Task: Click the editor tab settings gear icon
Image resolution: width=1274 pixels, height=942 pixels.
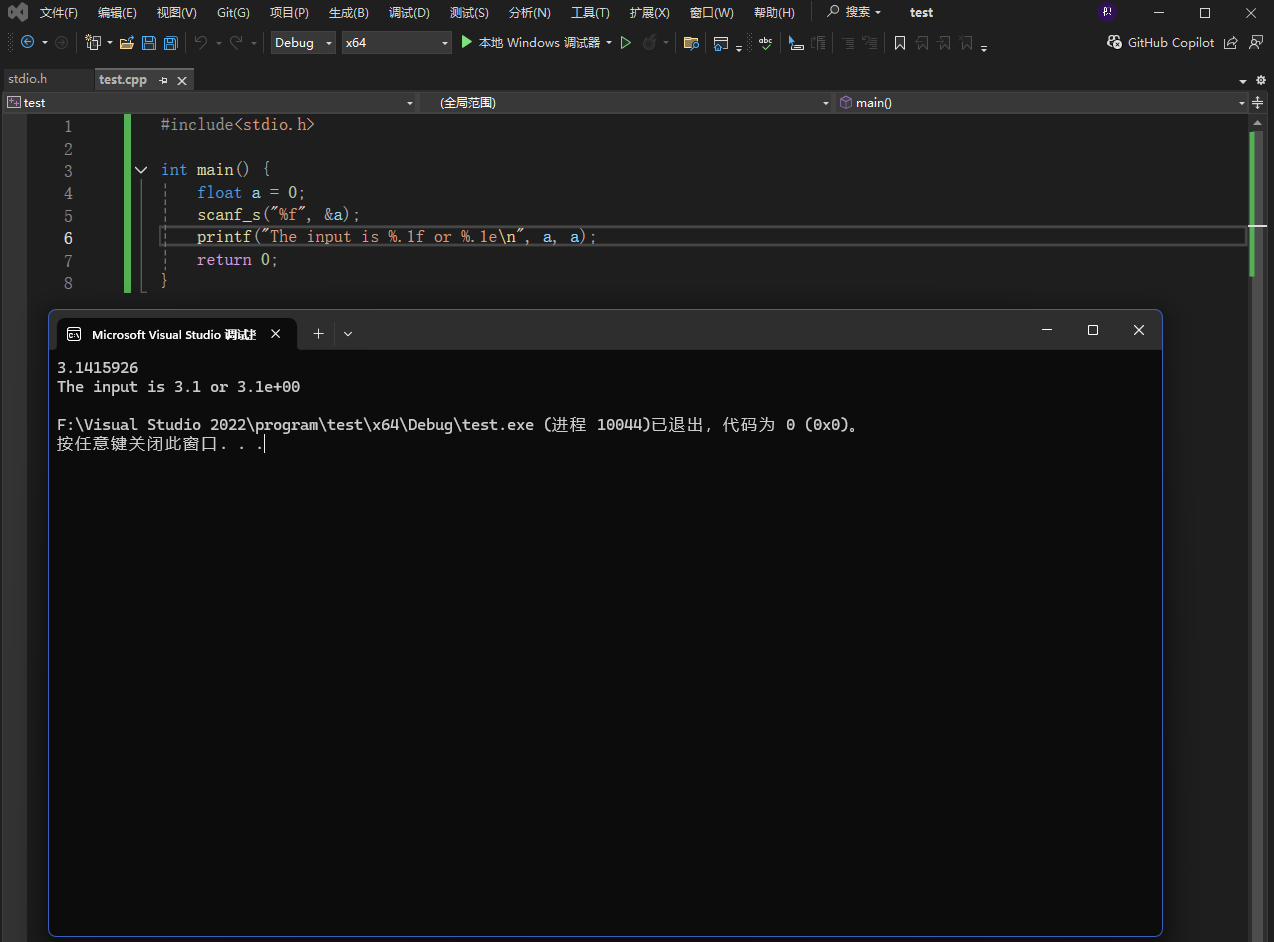Action: coord(1261,80)
